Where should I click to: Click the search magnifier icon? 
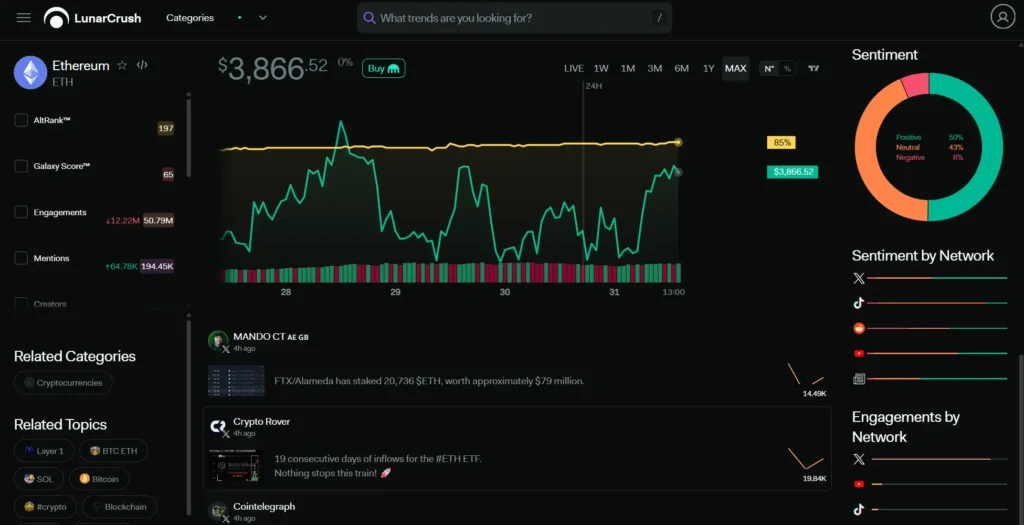pos(369,18)
